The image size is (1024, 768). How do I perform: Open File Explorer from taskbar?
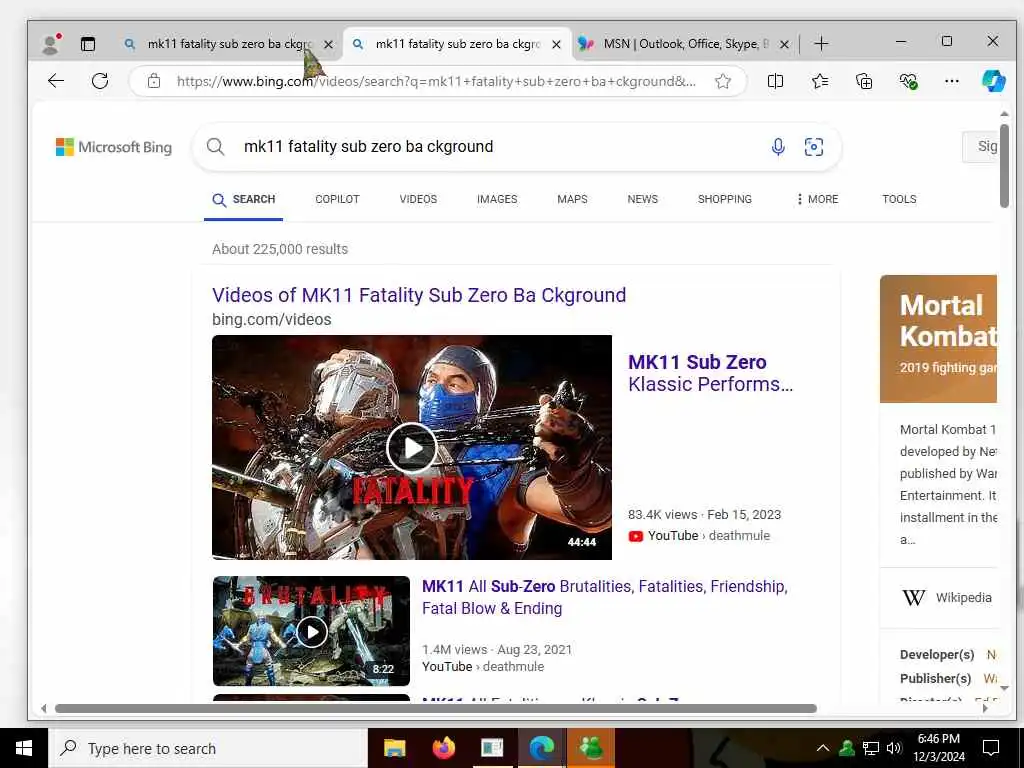pos(394,748)
